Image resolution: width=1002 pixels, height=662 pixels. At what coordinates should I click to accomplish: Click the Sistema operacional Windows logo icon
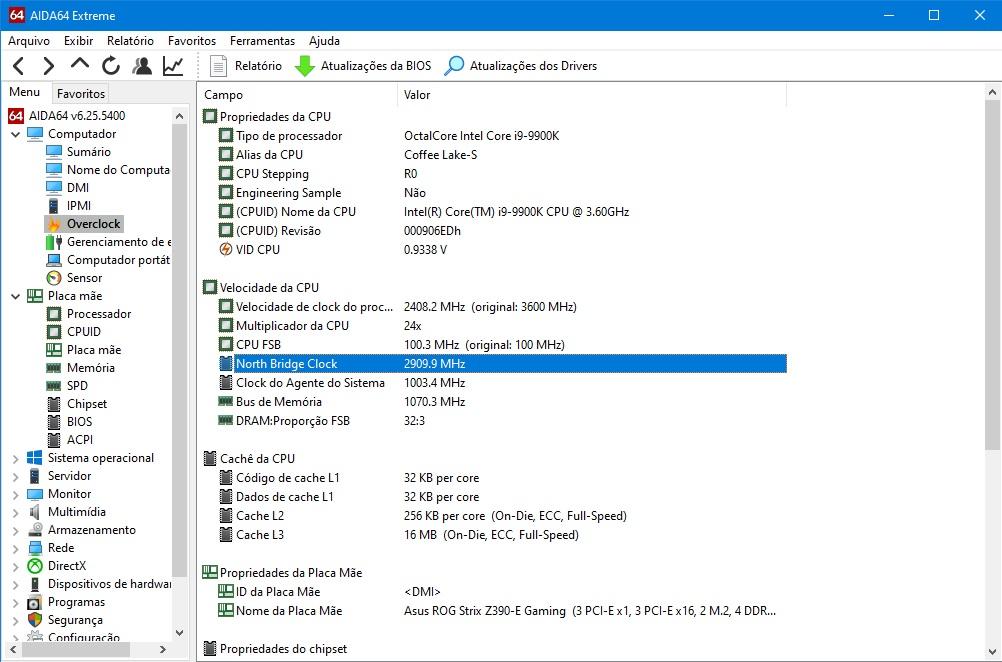tap(35, 458)
